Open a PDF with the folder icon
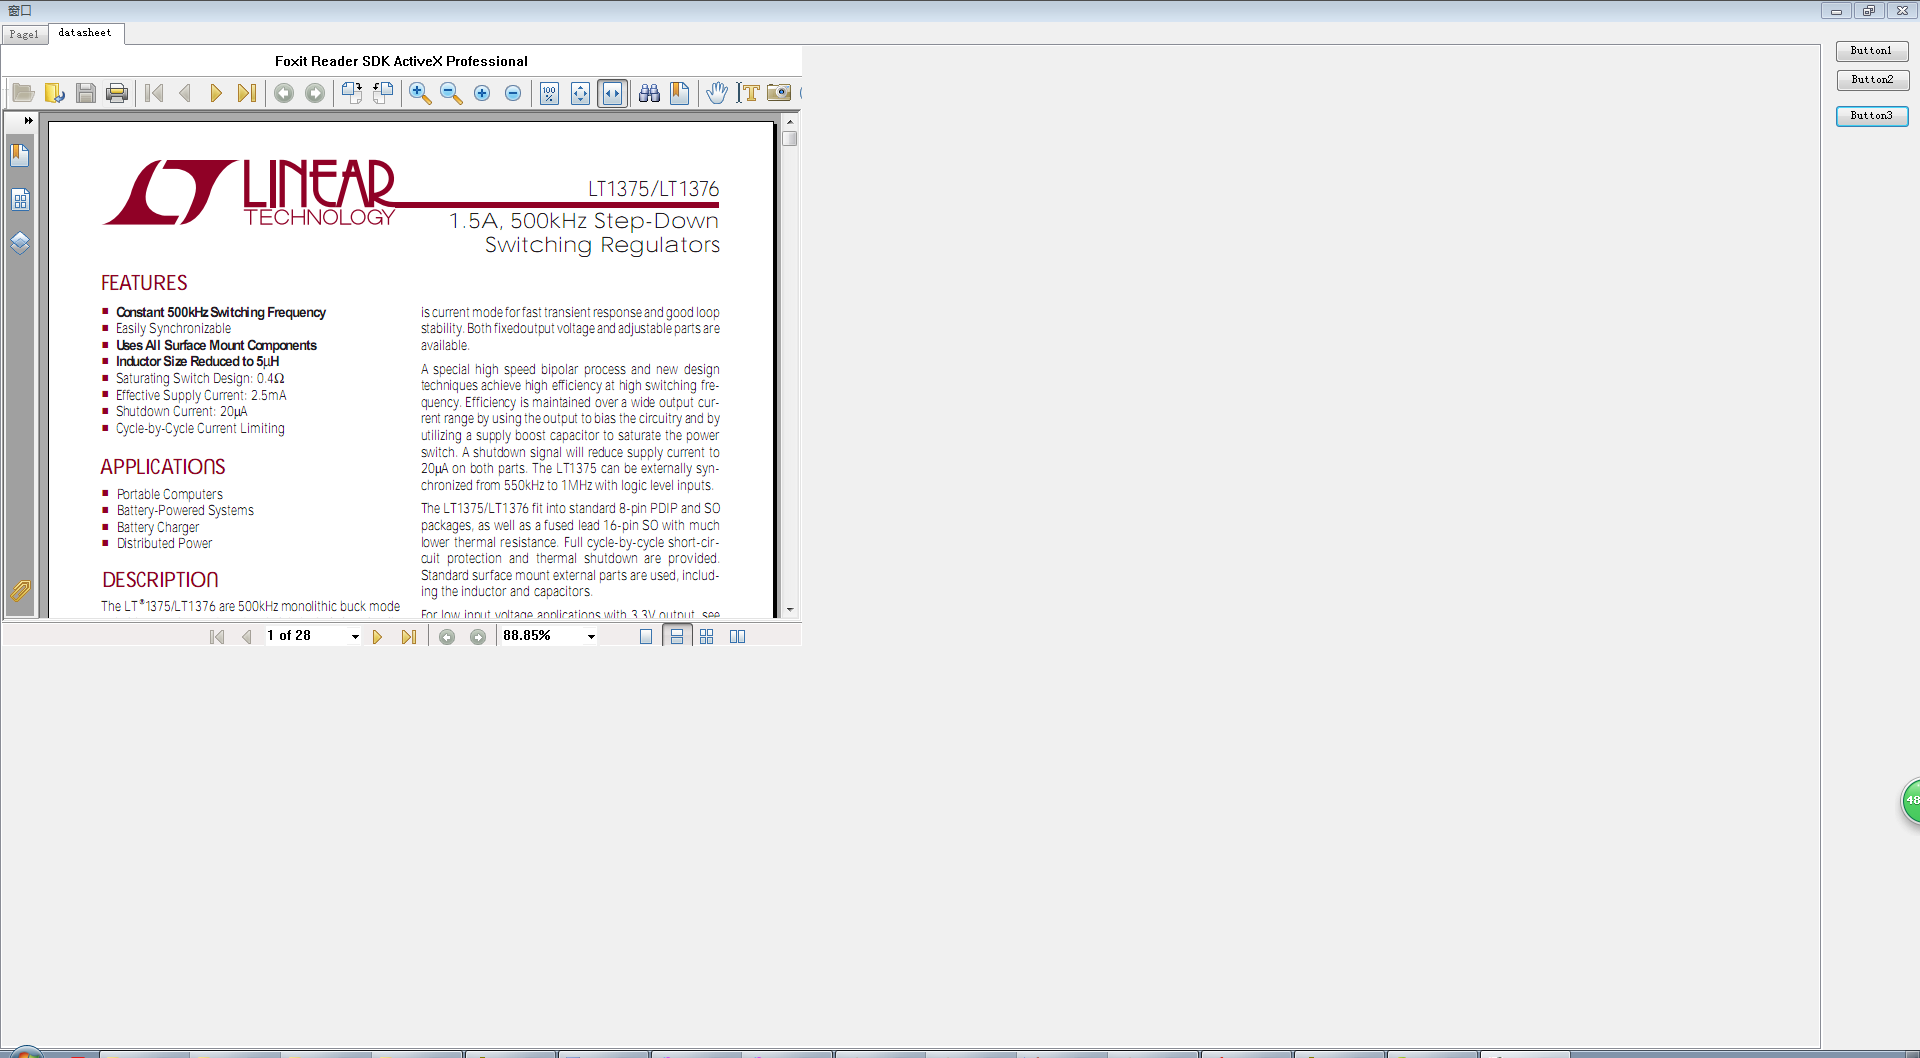This screenshot has width=1920, height=1058. [x=24, y=93]
